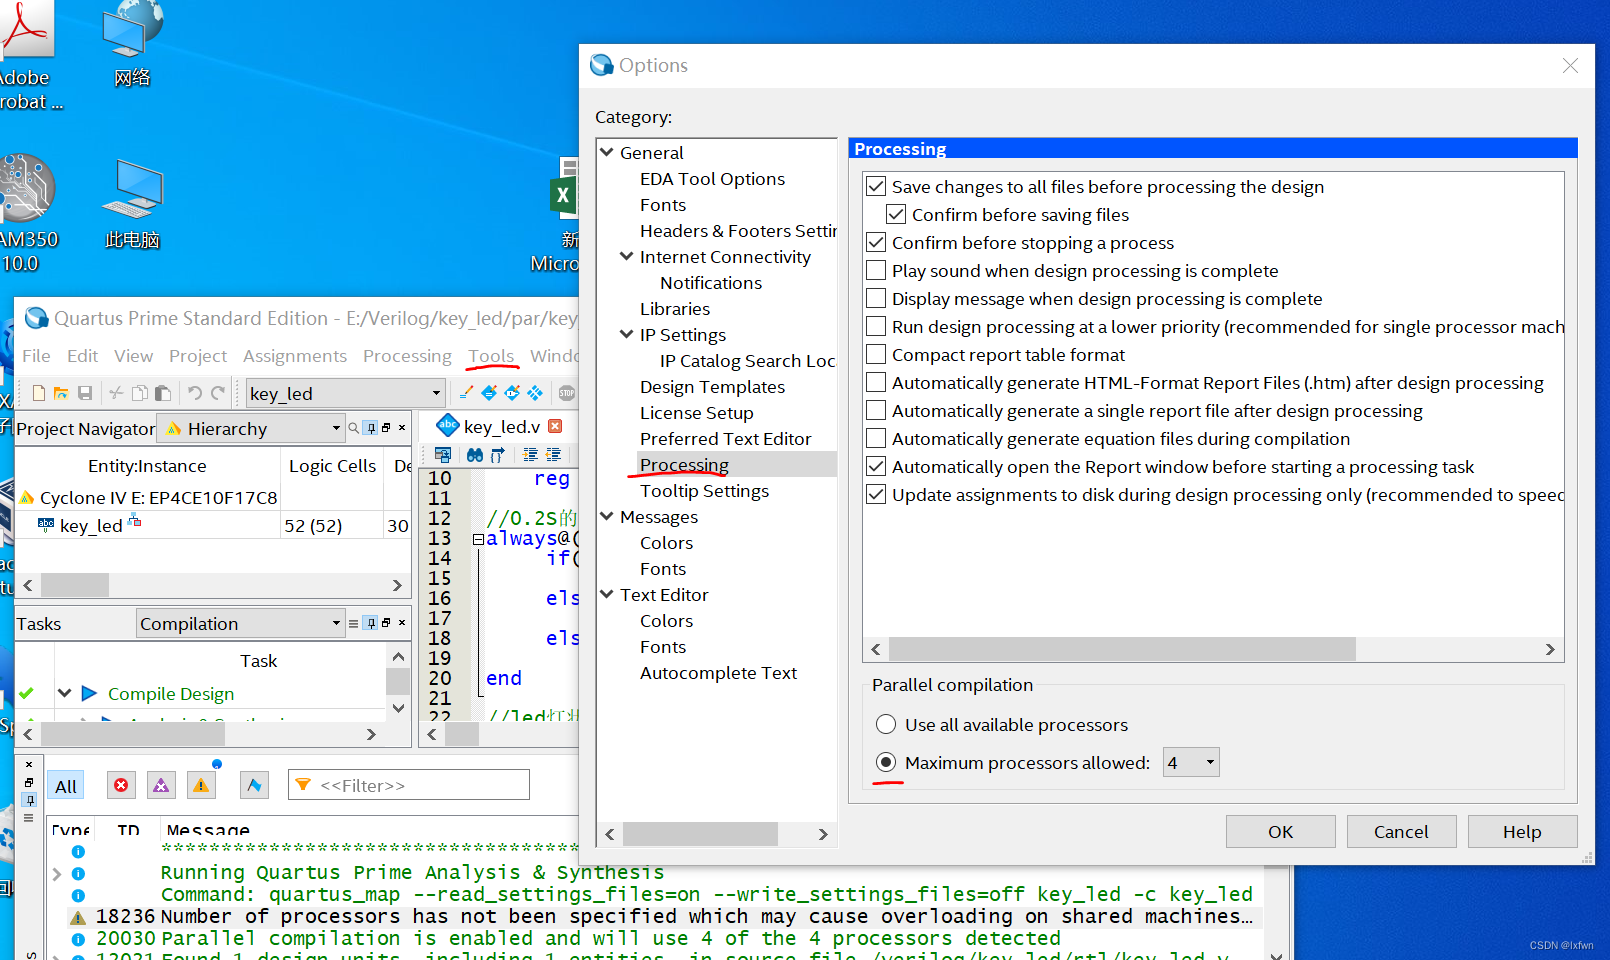
Task: Click the blue flag message filter icon
Action: click(254, 785)
